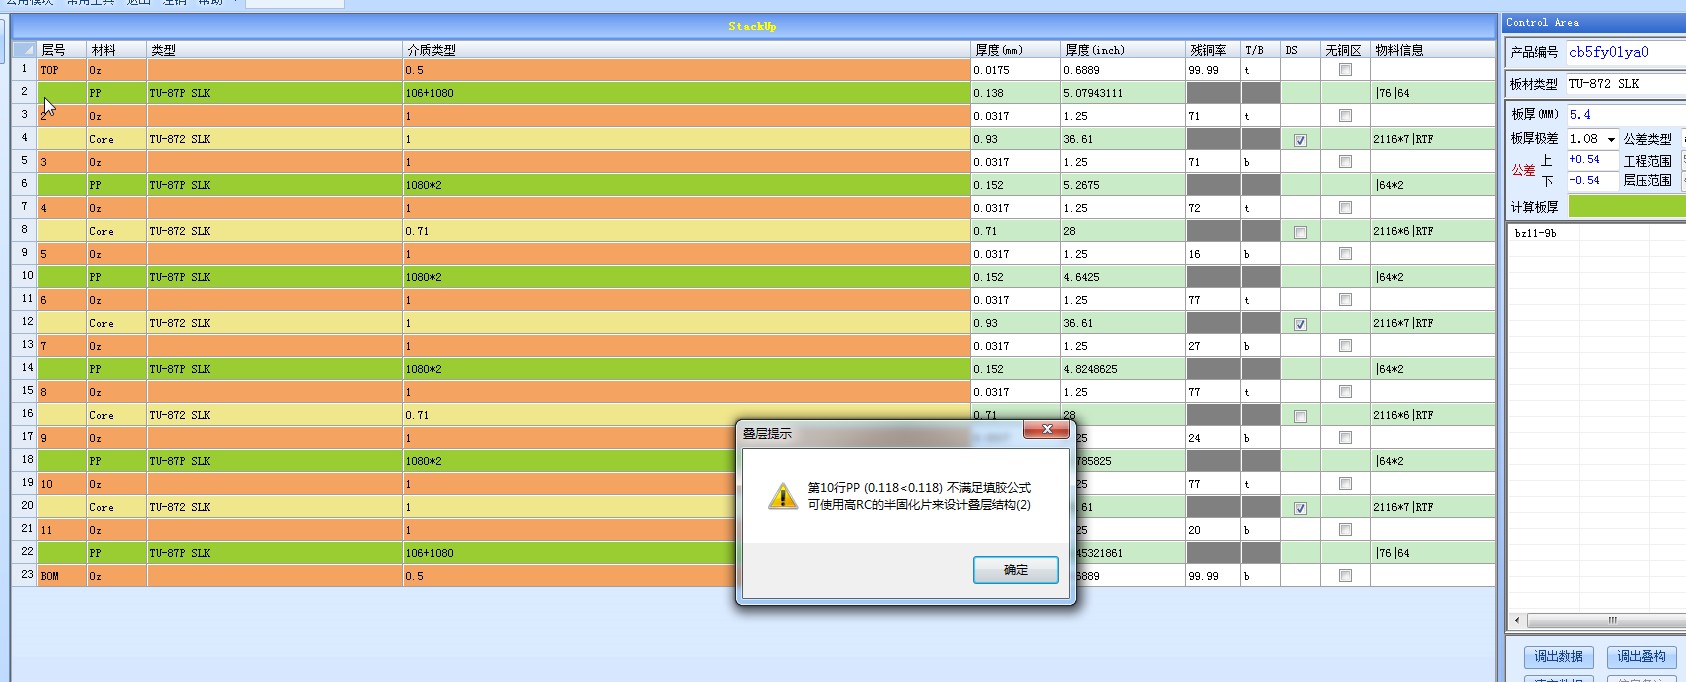The width and height of the screenshot is (1686, 682).
Task: Click the 残铜率 column header
Action: [1213, 49]
